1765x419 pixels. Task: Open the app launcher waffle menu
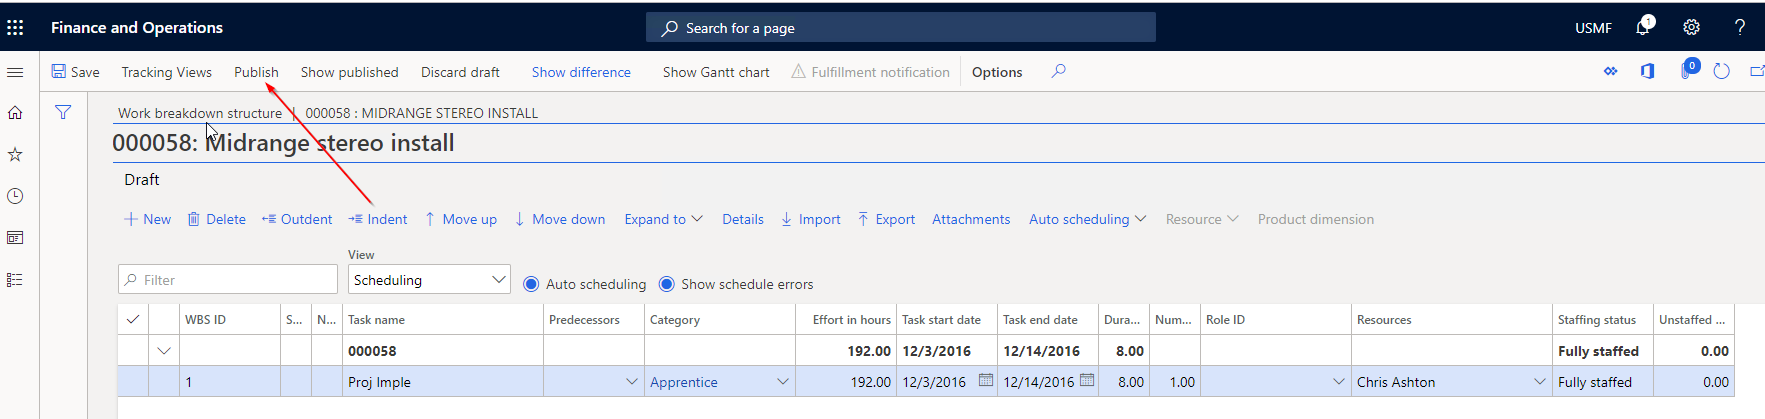15,27
